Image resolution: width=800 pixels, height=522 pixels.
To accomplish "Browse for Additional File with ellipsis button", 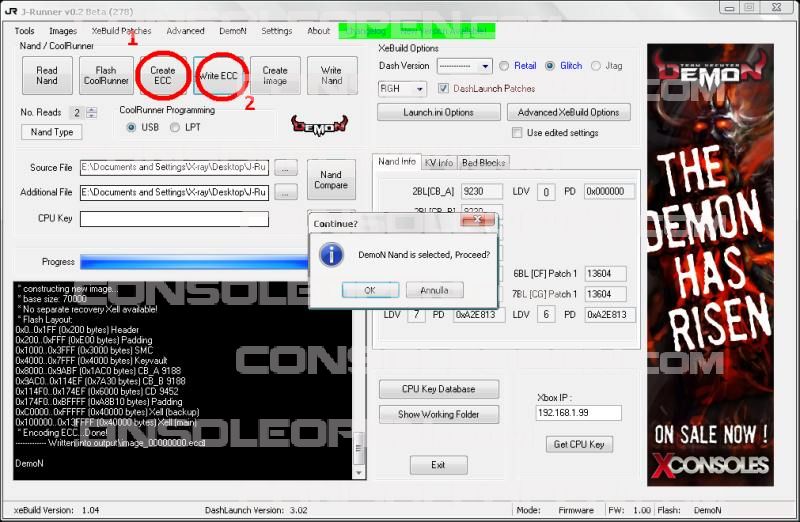I will coord(286,192).
